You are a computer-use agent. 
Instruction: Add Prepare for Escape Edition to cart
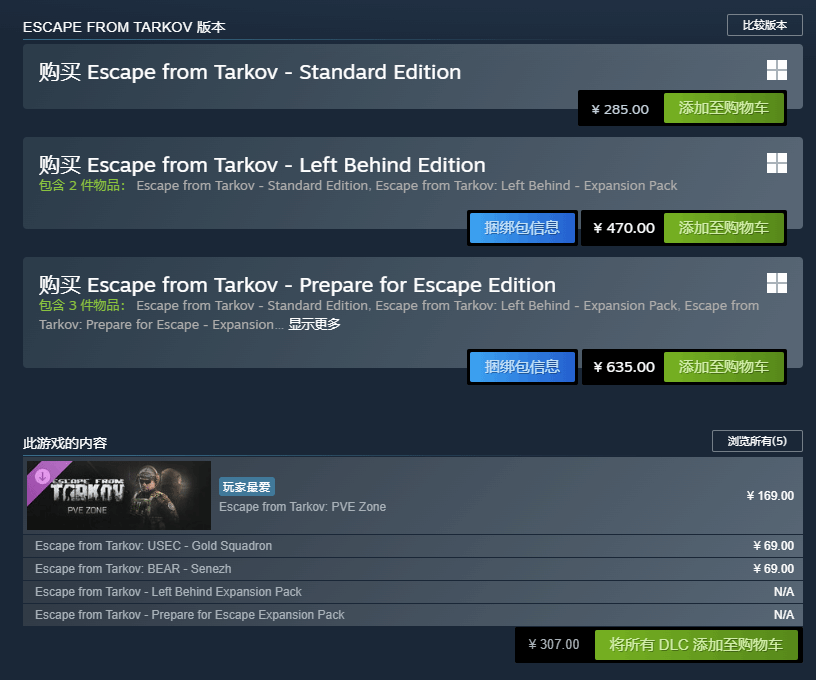click(723, 367)
